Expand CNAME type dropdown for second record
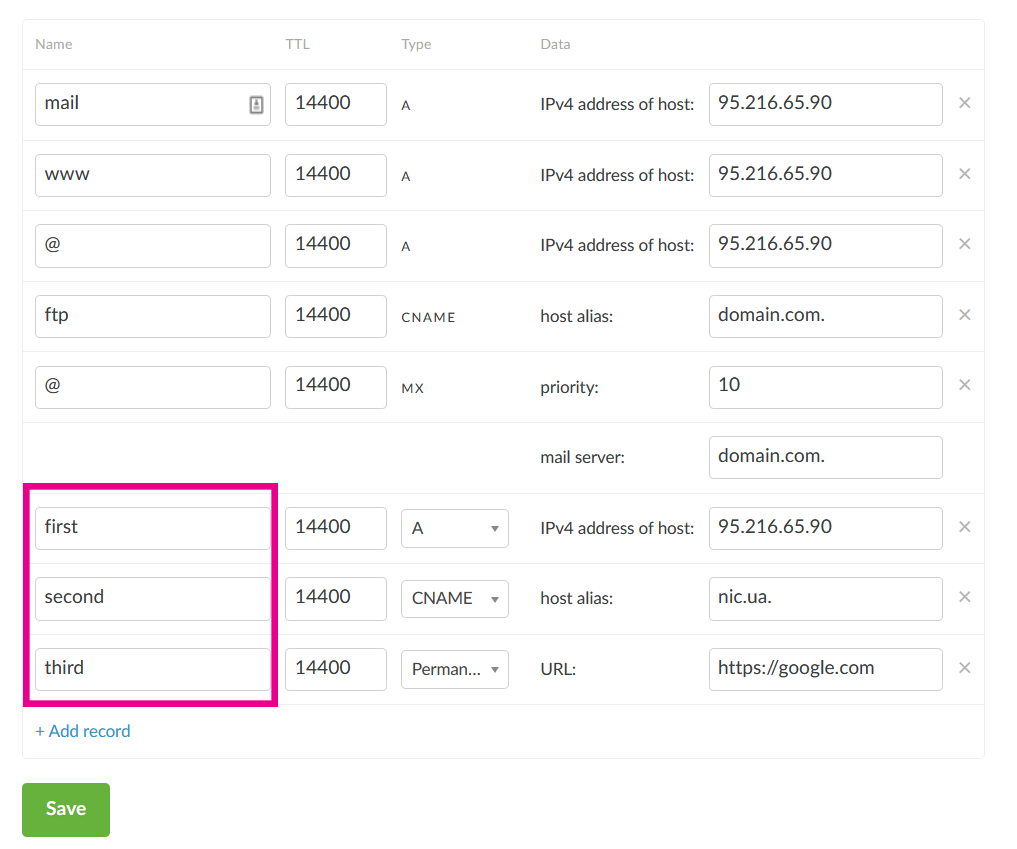Screen dimensions: 1017x849 455,598
